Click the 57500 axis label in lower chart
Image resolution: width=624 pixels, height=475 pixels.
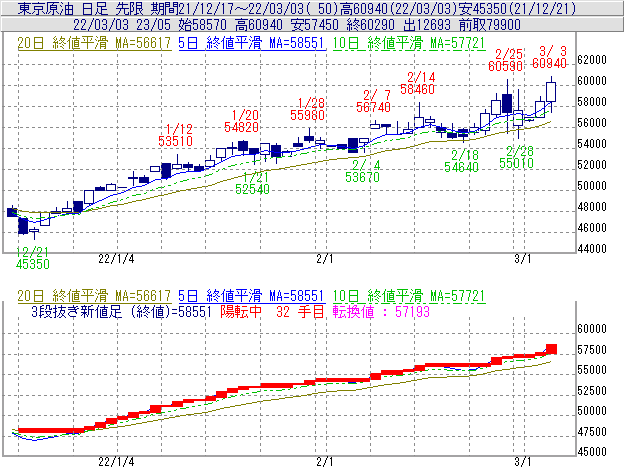(592, 349)
